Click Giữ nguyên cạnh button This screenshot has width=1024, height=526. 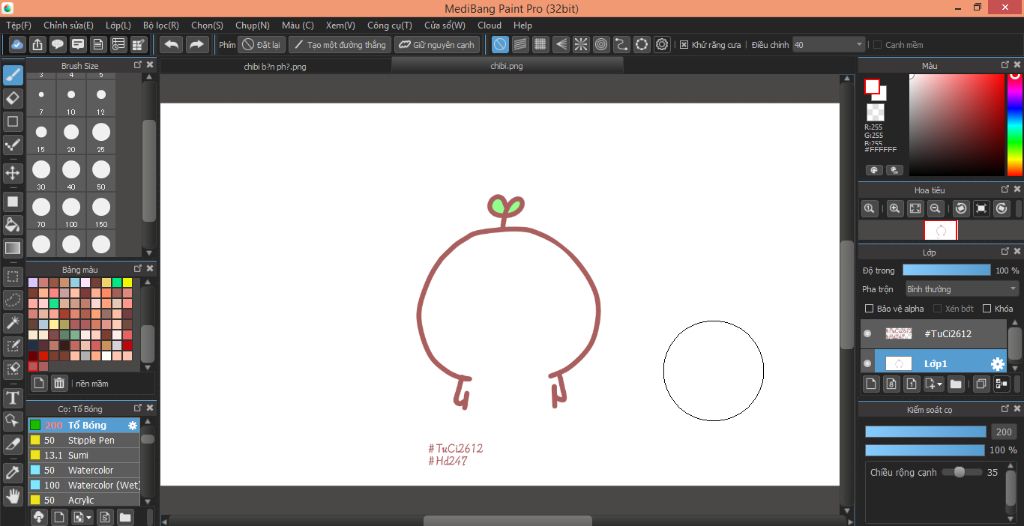pyautogui.click(x=437, y=45)
